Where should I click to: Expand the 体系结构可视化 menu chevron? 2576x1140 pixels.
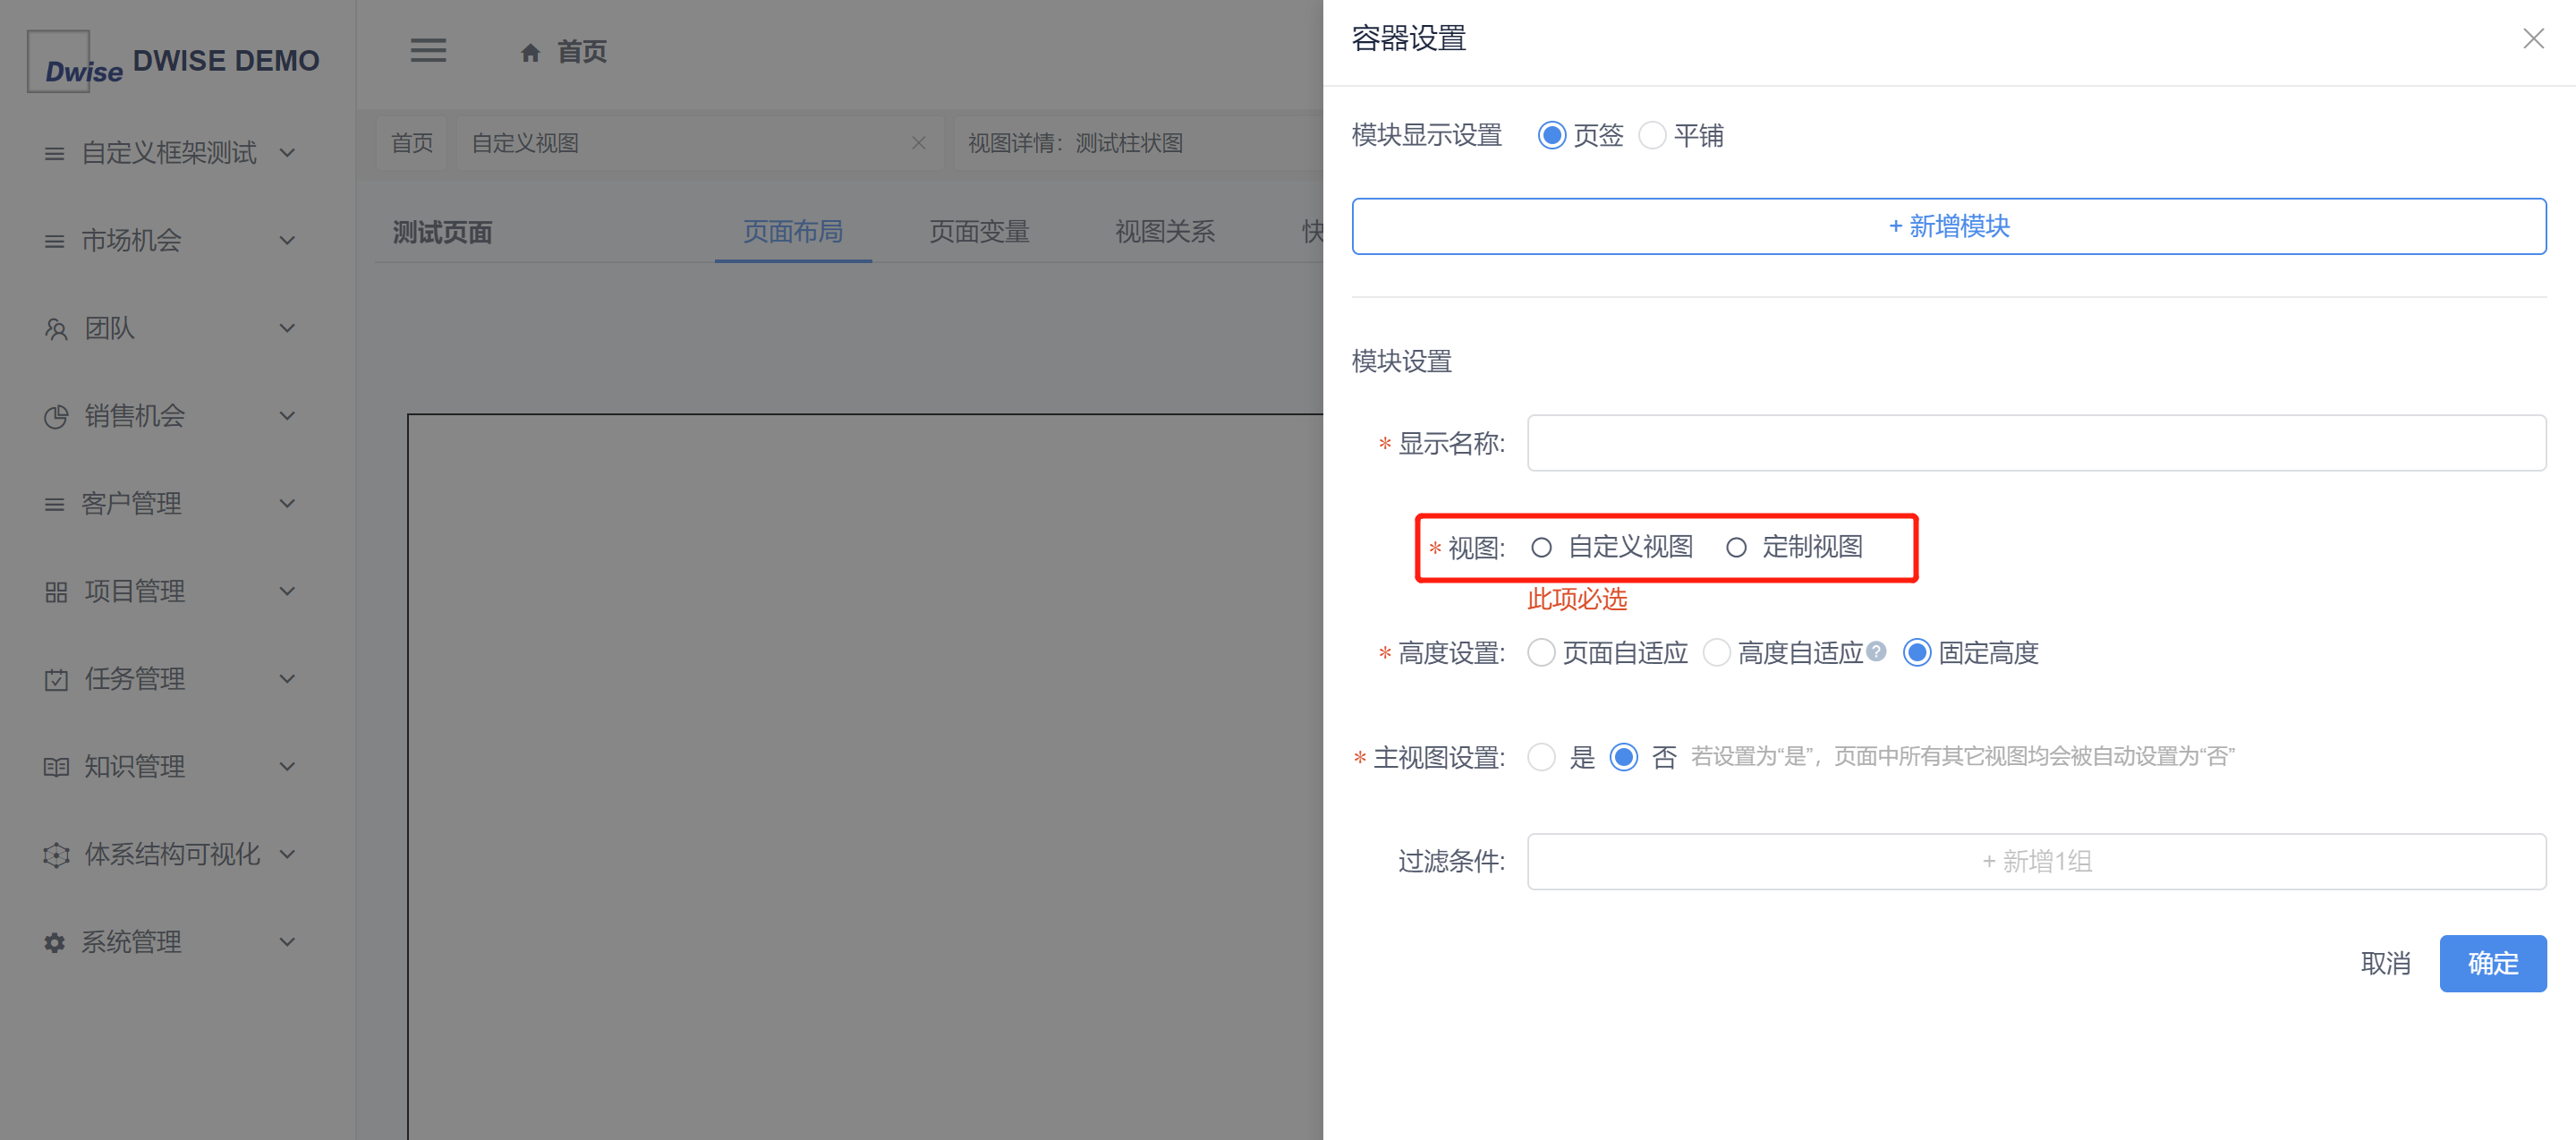click(287, 855)
